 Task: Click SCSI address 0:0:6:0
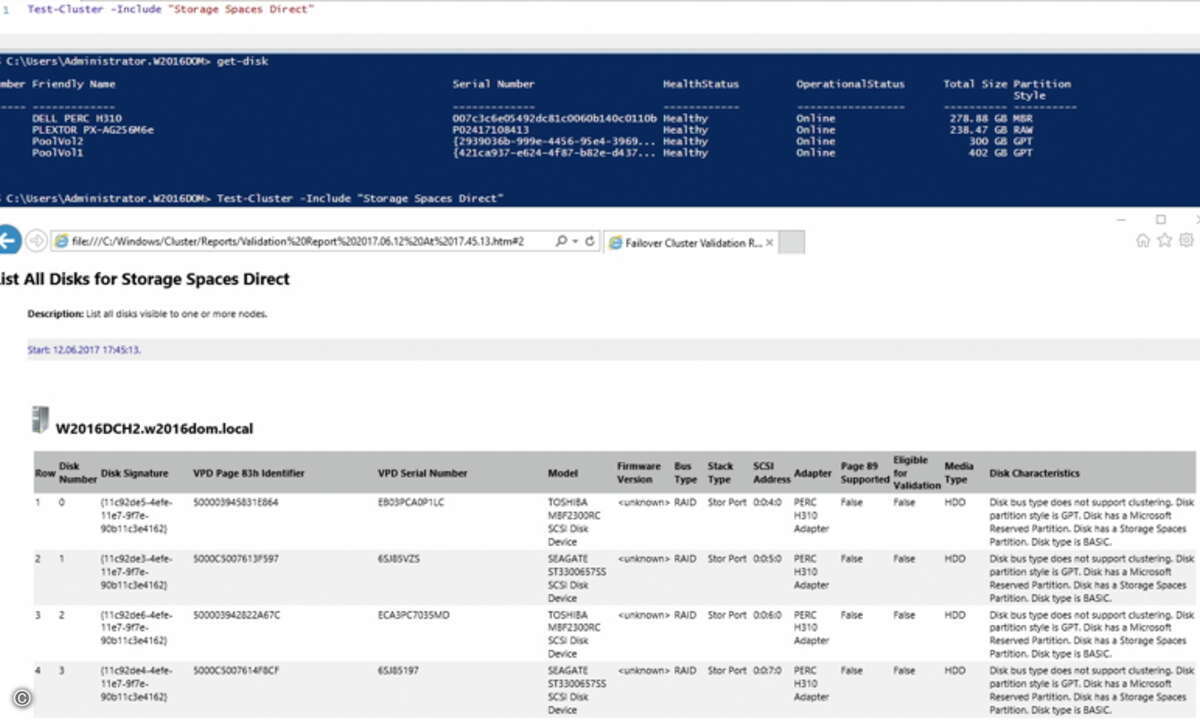pyautogui.click(x=768, y=614)
